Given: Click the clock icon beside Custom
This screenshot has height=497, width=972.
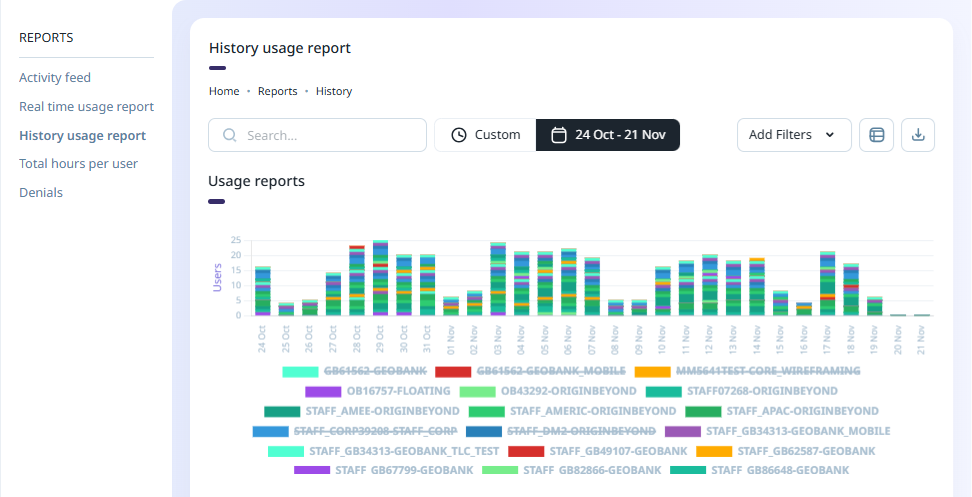Looking at the screenshot, I should click(x=459, y=135).
